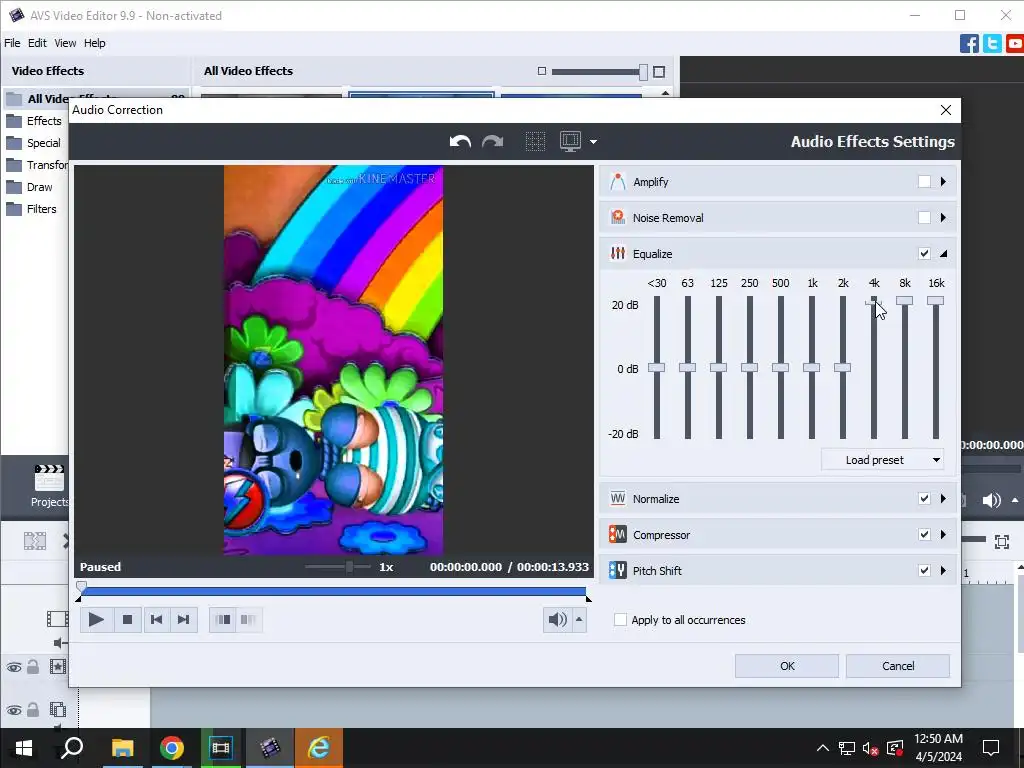Click the <30 Hz equalizer slider handle
This screenshot has width=1024, height=768.
point(656,368)
